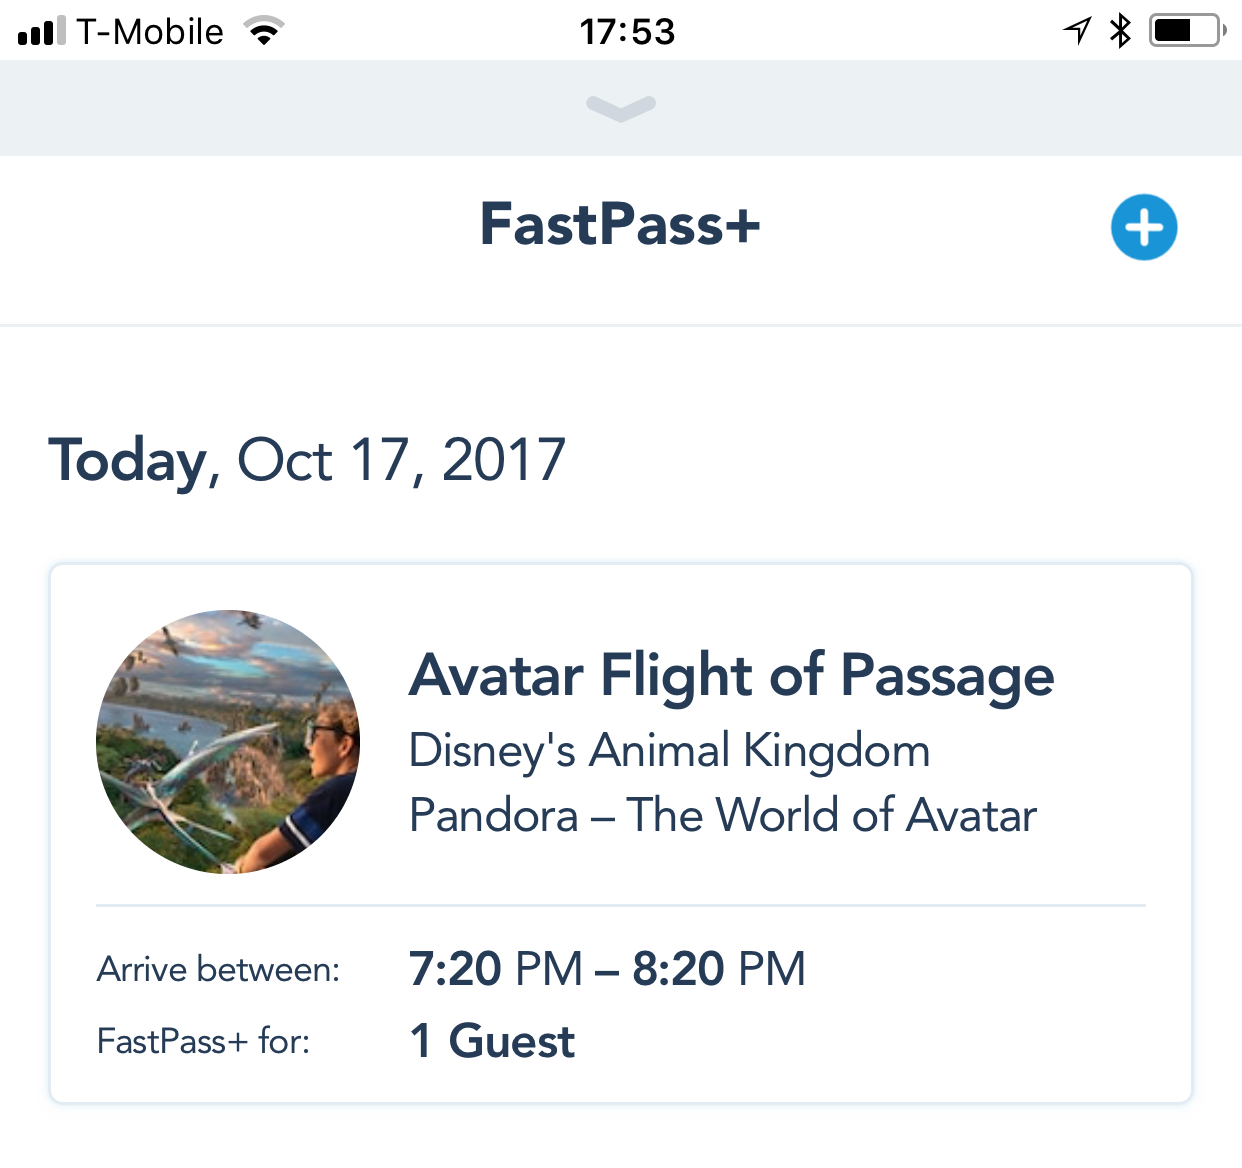Viewport: 1242px width, 1168px height.
Task: Tap the 17:53 clock in status bar
Action: coord(627,32)
